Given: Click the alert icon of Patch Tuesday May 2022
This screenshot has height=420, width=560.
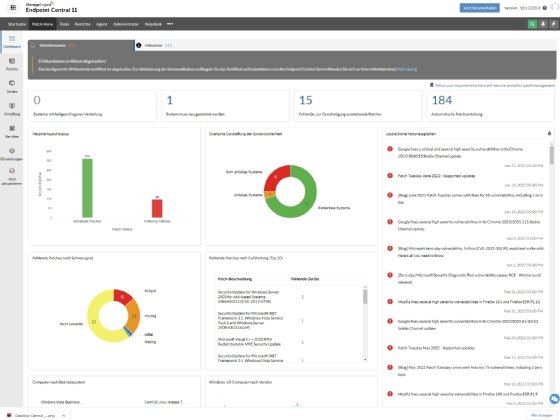Looking at the screenshot, I should [x=390, y=348].
